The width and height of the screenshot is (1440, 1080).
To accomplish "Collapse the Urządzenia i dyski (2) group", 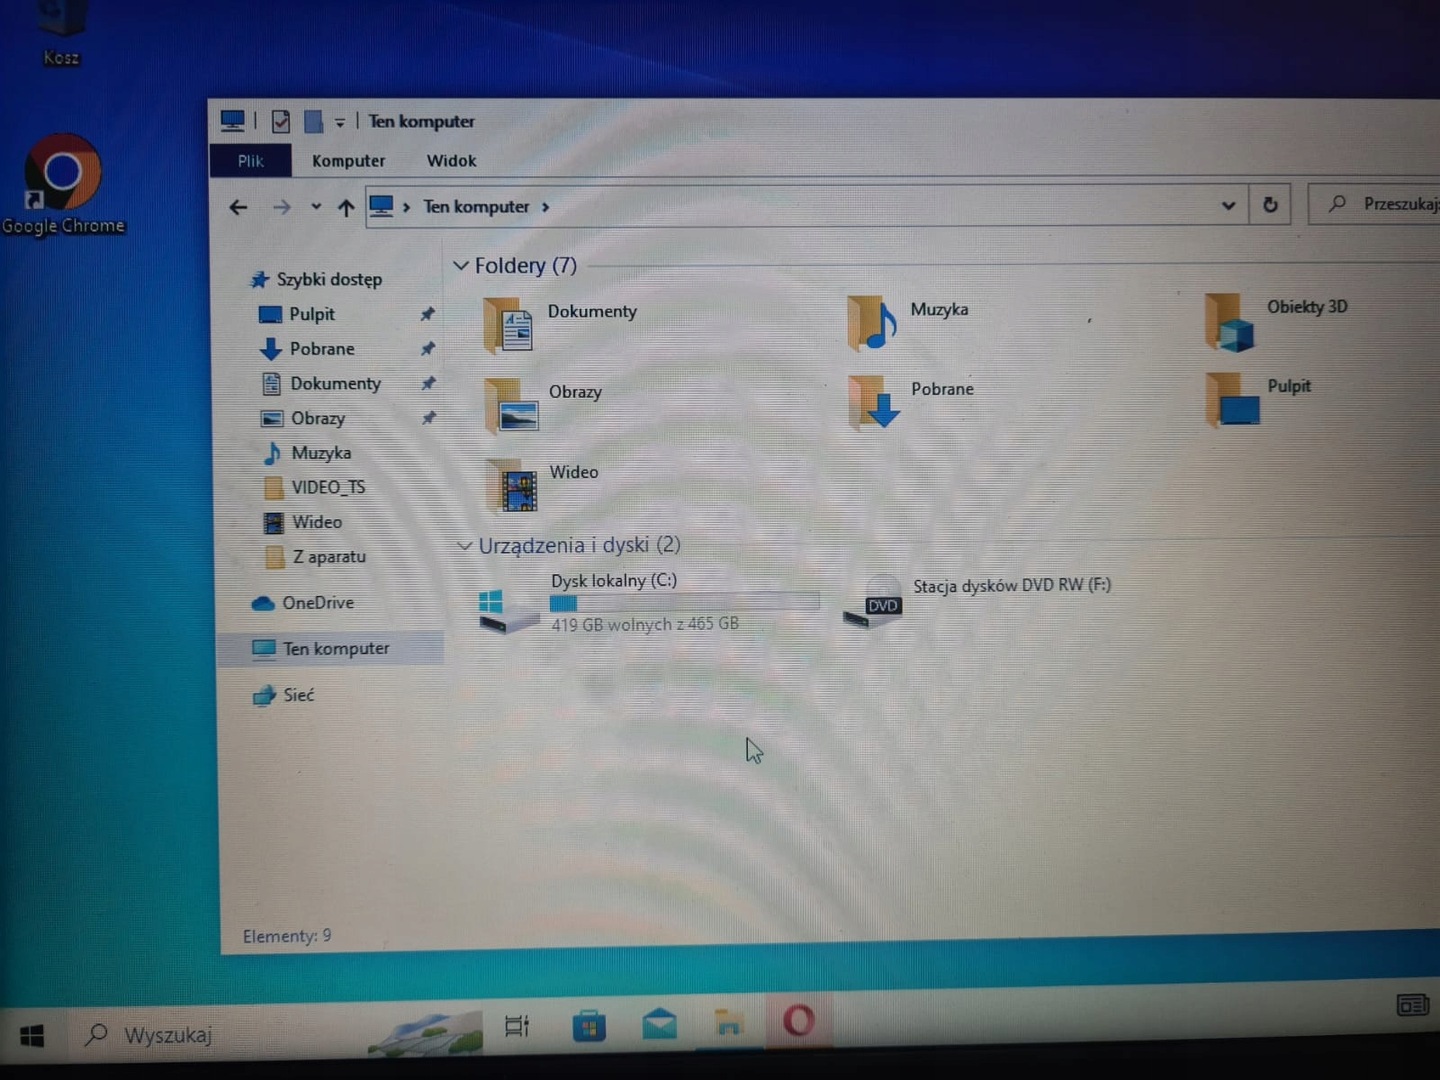I will (x=464, y=546).
